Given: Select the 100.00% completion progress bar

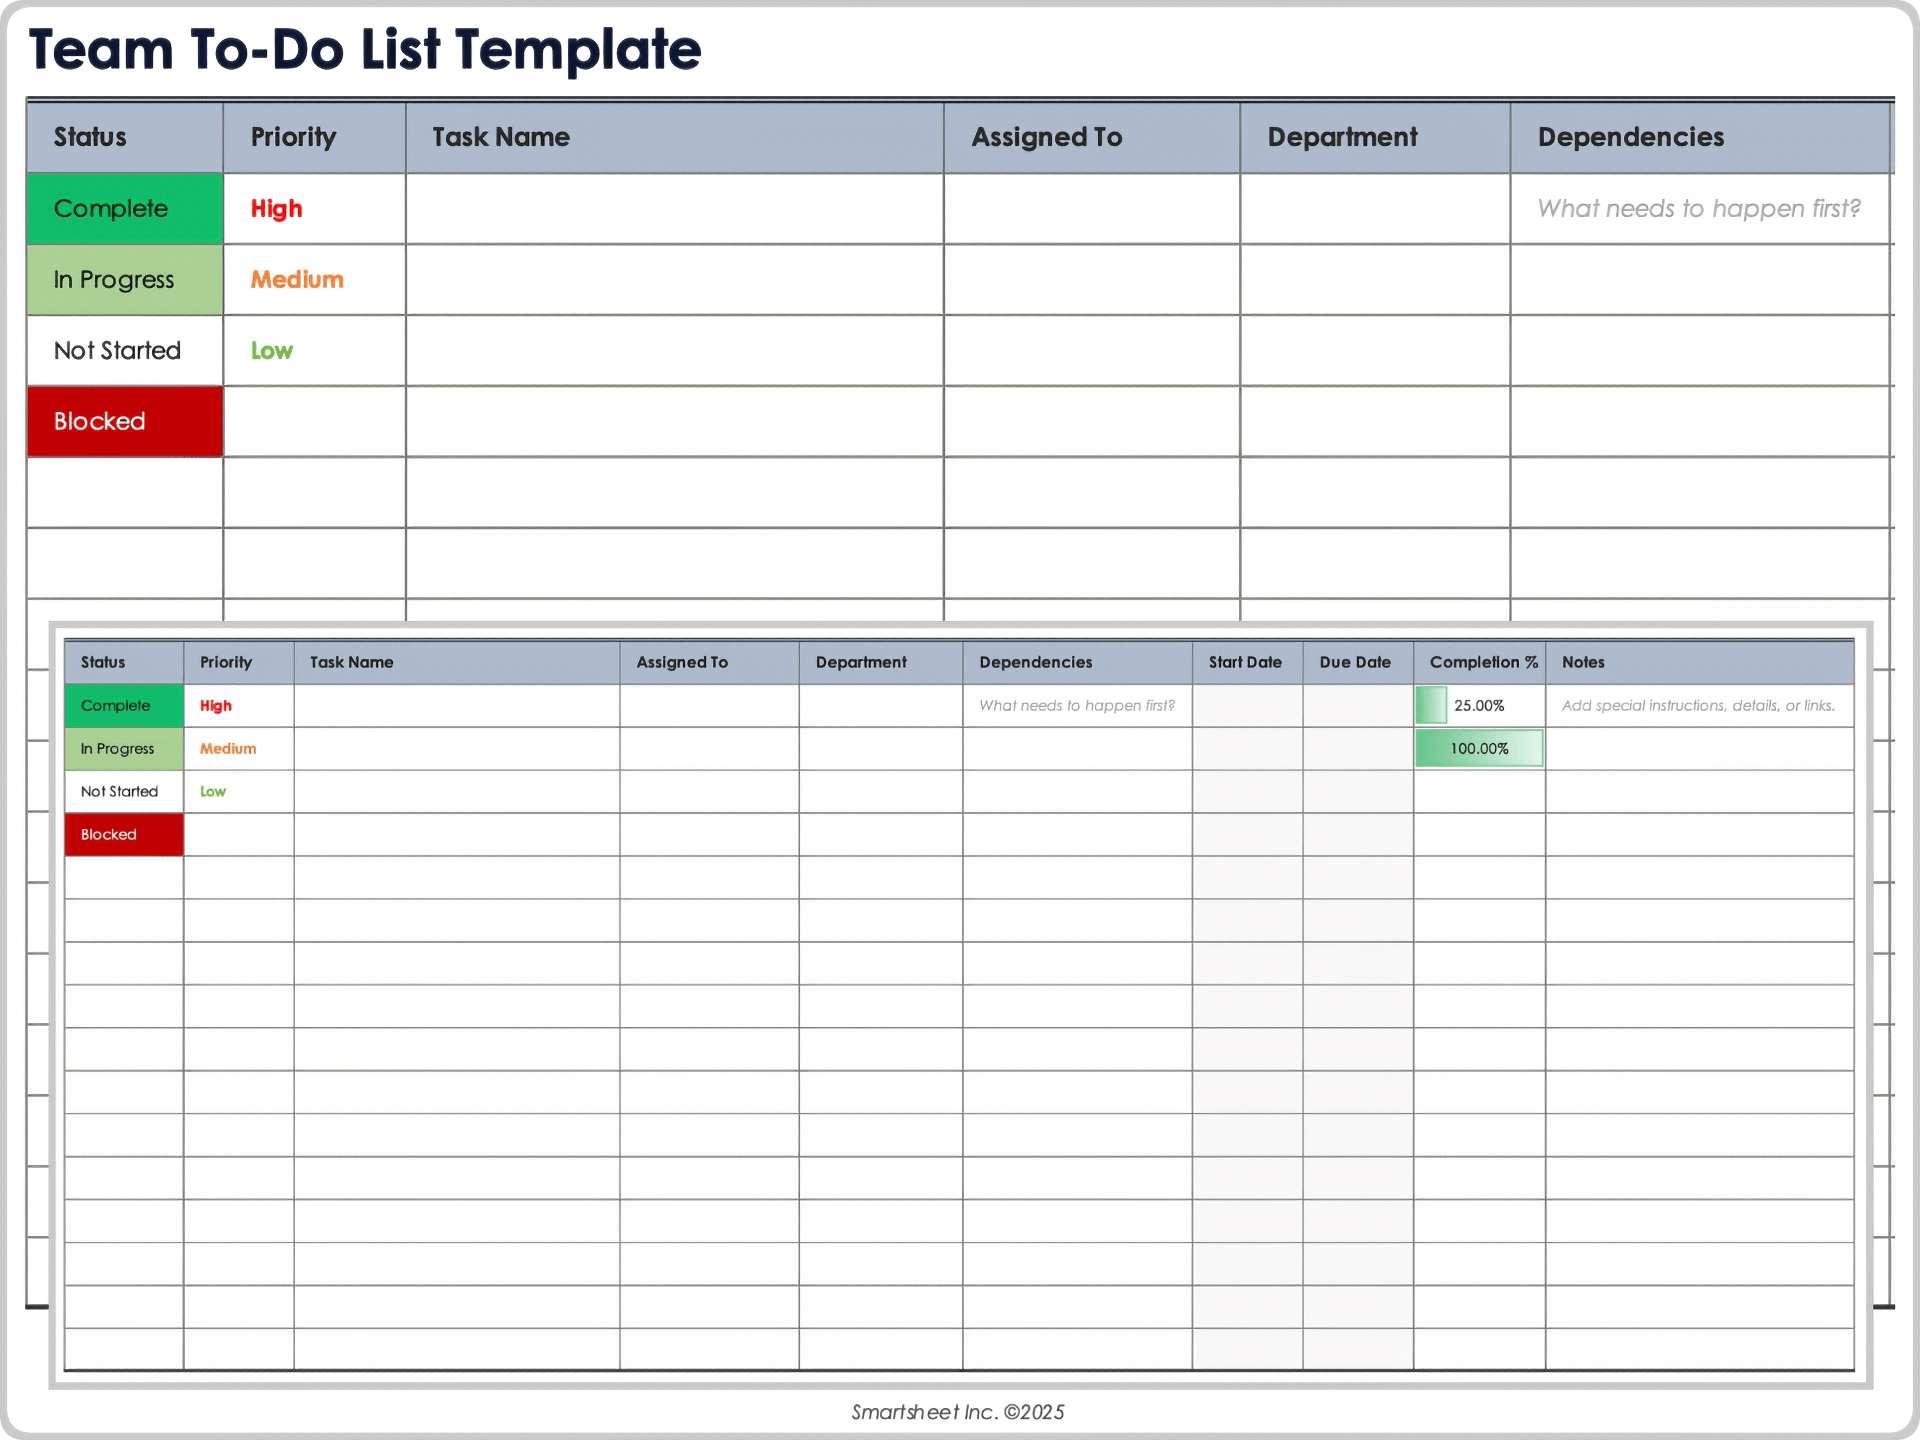Looking at the screenshot, I should (1478, 748).
